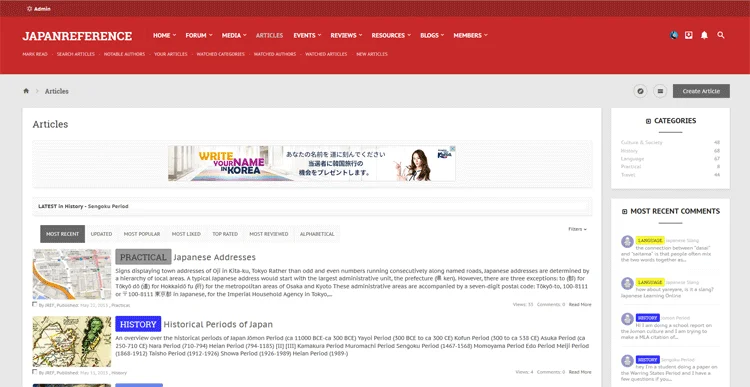Tick the checkbox for Historical Periods of Japan
Image resolution: width=750 pixels, height=387 pixels.
(35, 372)
